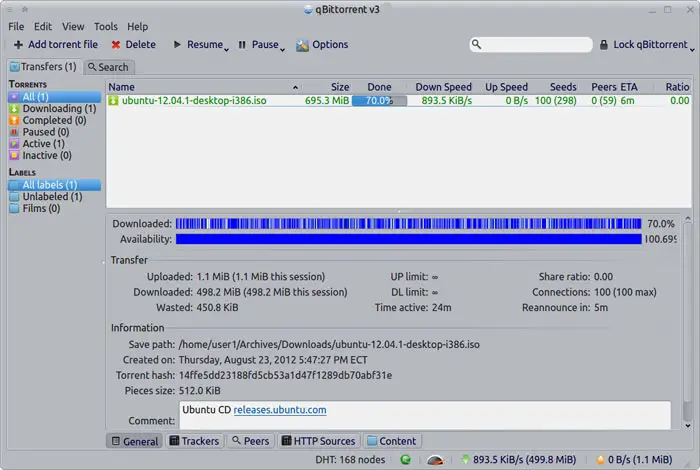The width and height of the screenshot is (700, 470).
Task: Click the blue Availability bar
Action: click(x=408, y=239)
